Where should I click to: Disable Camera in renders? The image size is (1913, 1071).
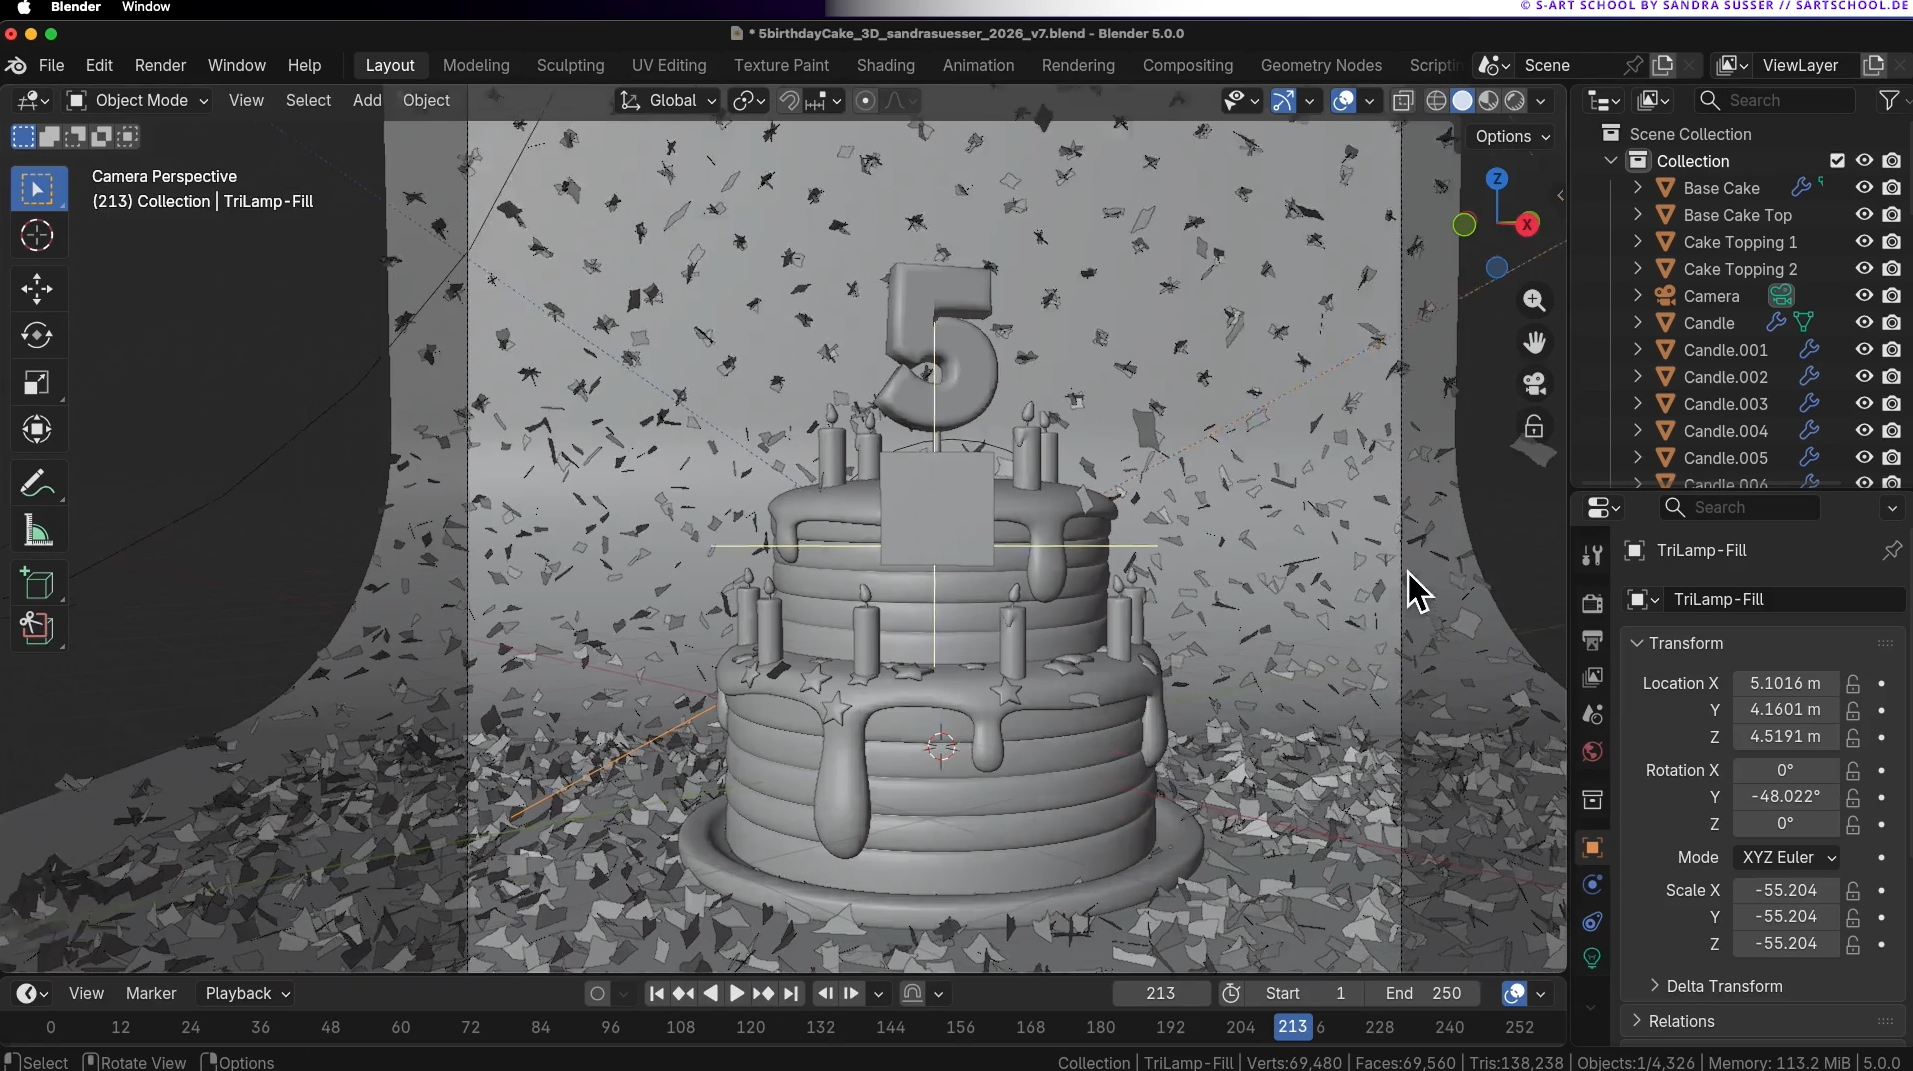[1891, 296]
